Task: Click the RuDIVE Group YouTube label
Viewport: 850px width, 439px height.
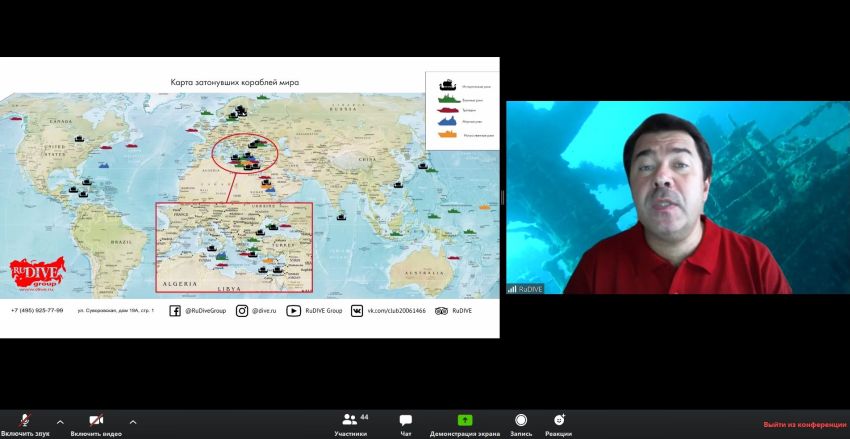Action: tap(324, 311)
